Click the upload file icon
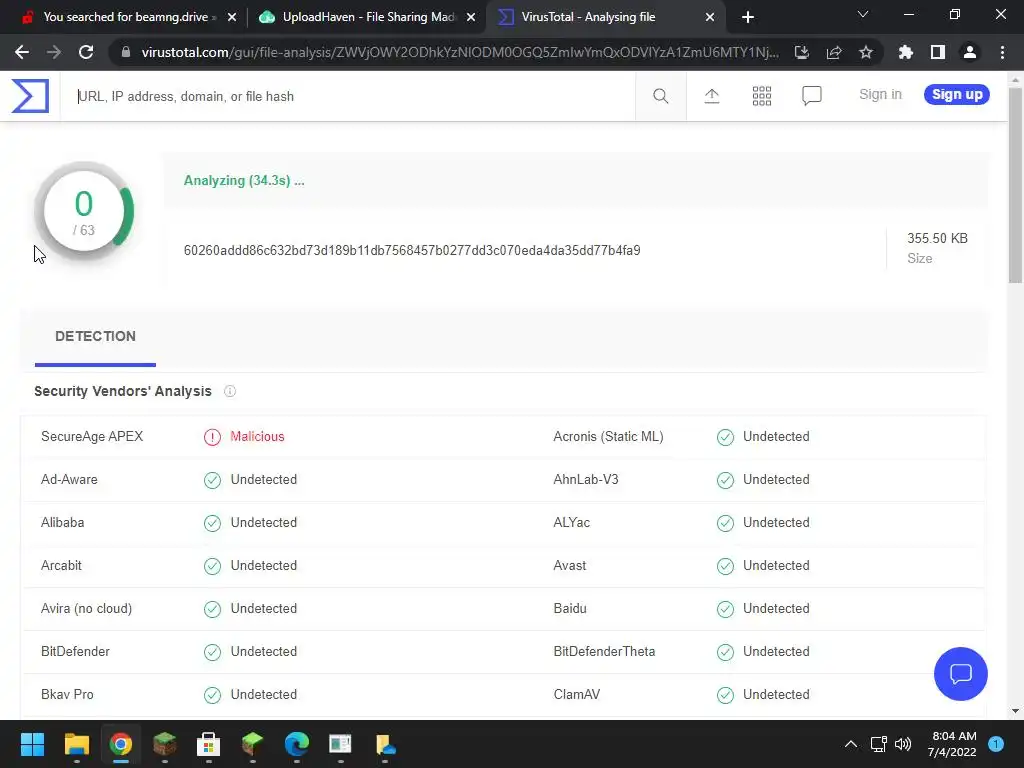 pyautogui.click(x=712, y=96)
